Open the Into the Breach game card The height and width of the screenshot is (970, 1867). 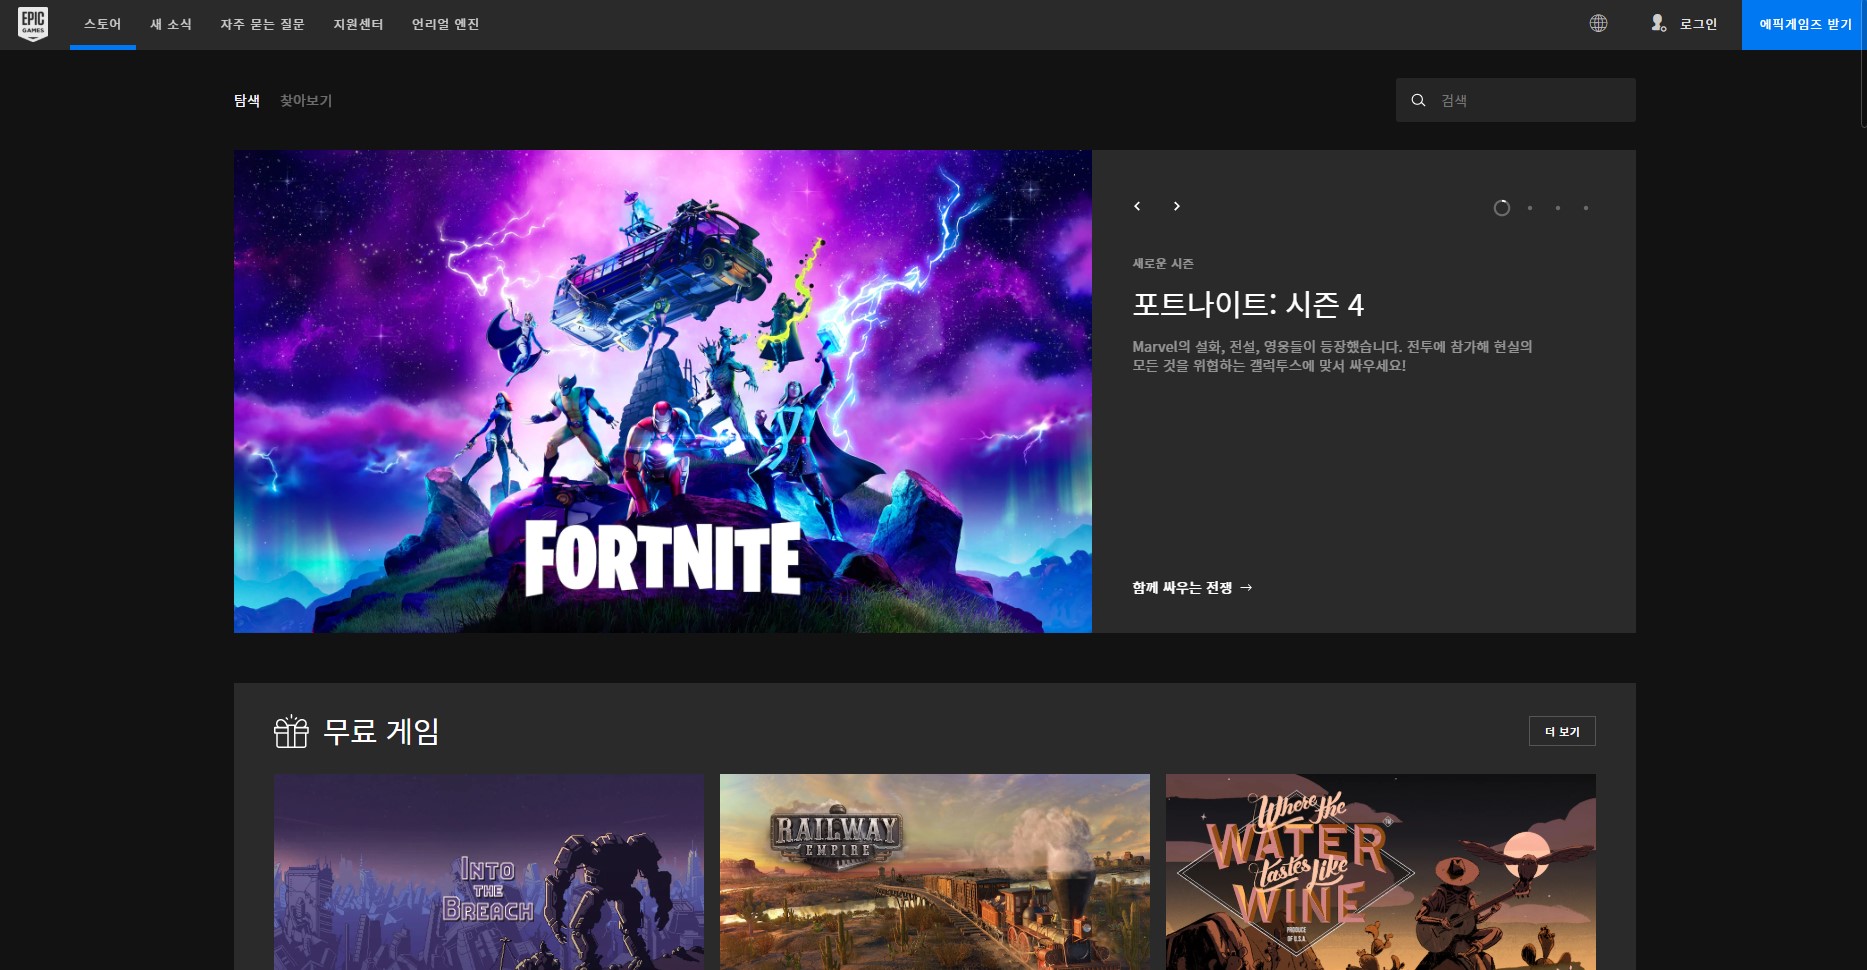click(x=489, y=872)
